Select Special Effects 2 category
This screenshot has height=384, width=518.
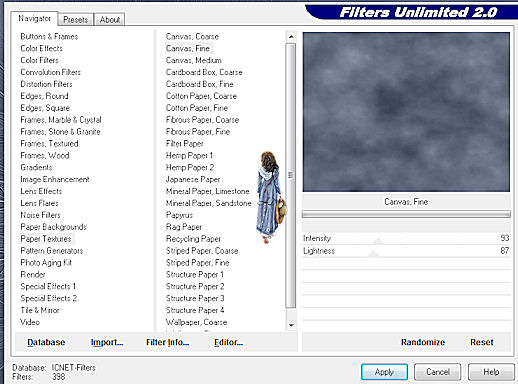point(49,298)
